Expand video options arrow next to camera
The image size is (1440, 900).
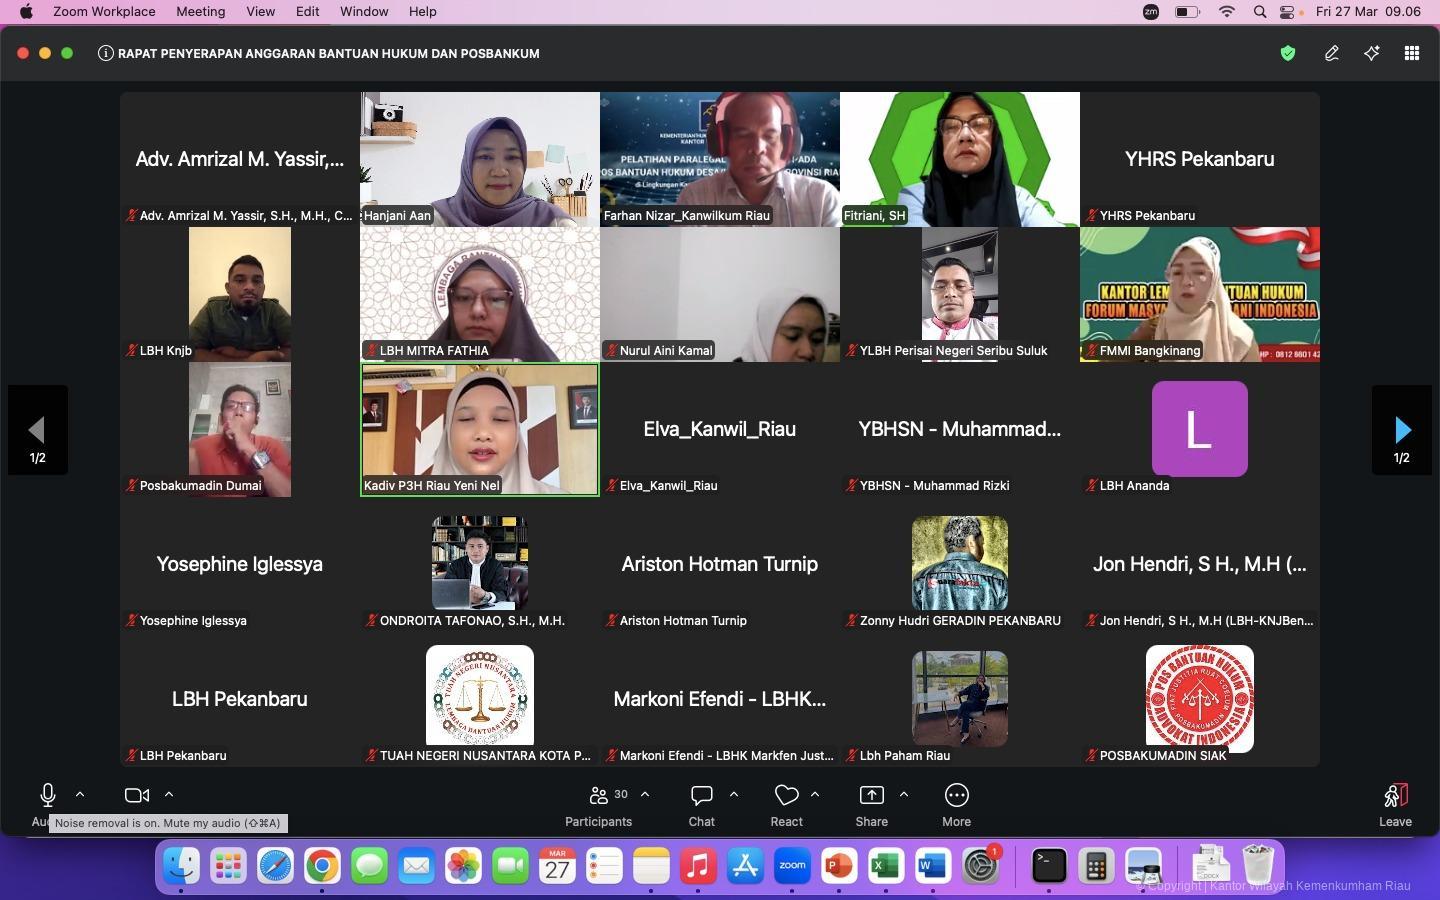pos(169,795)
